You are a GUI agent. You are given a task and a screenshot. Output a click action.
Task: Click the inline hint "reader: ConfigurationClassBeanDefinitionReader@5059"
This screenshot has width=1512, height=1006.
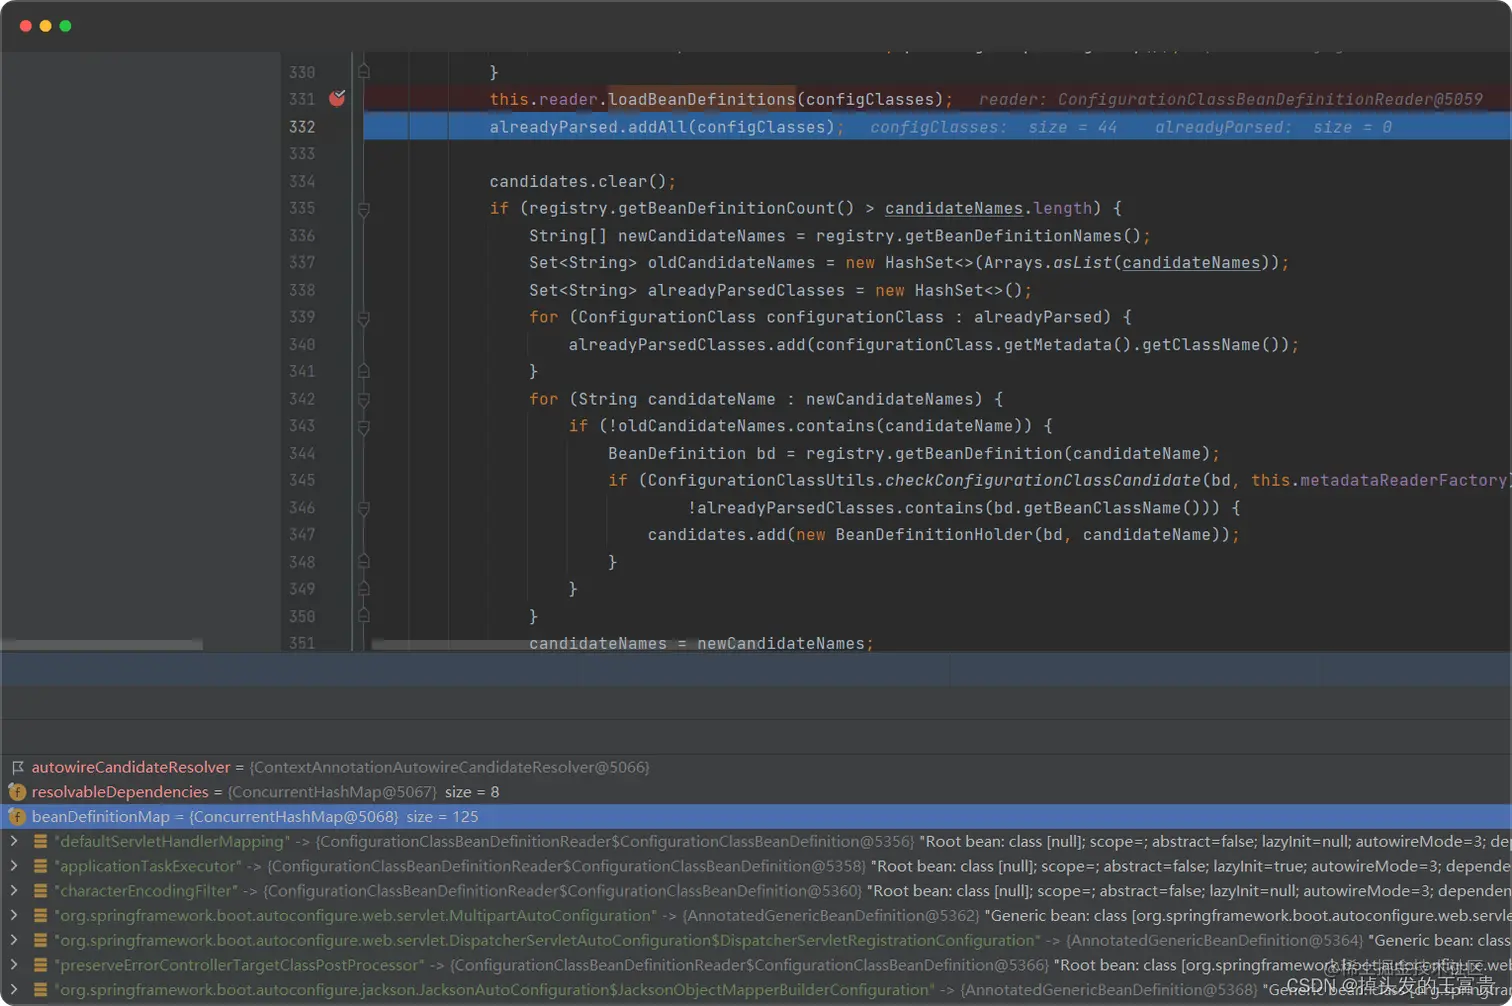[1231, 99]
